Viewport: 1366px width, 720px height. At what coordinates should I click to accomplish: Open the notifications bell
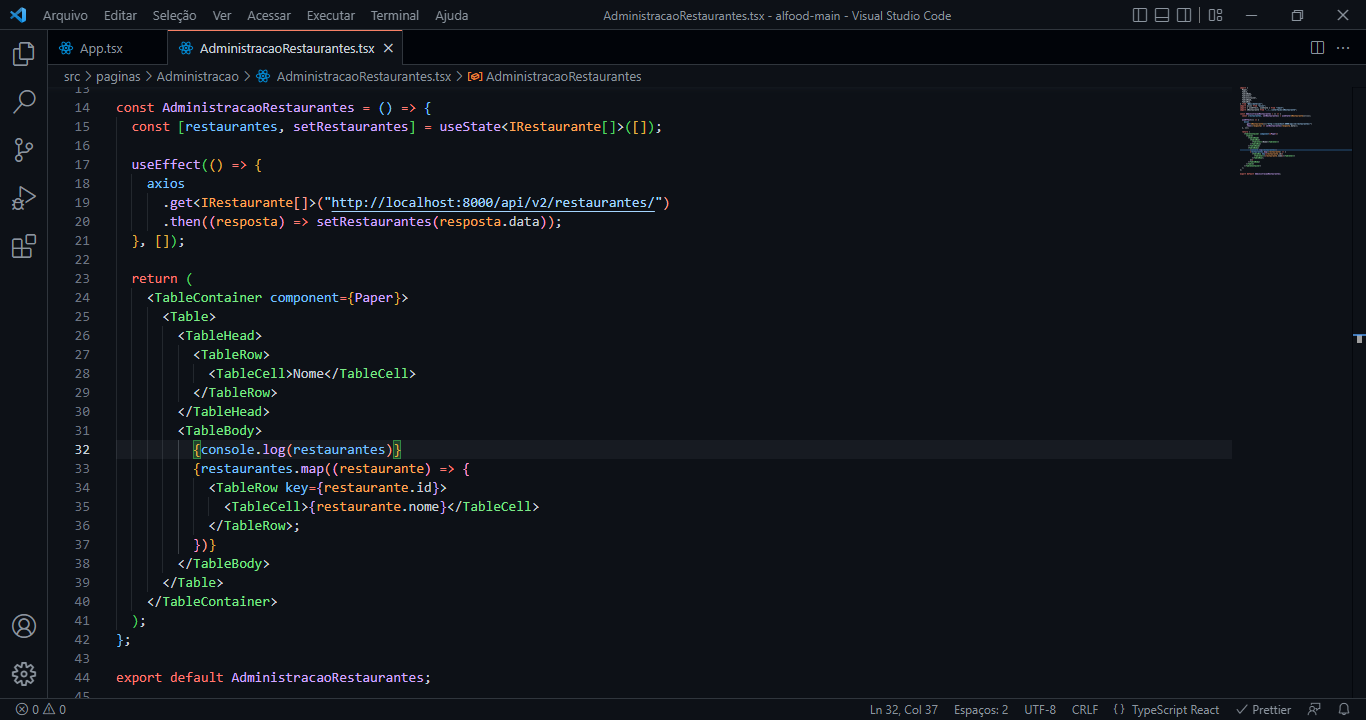coord(1344,710)
